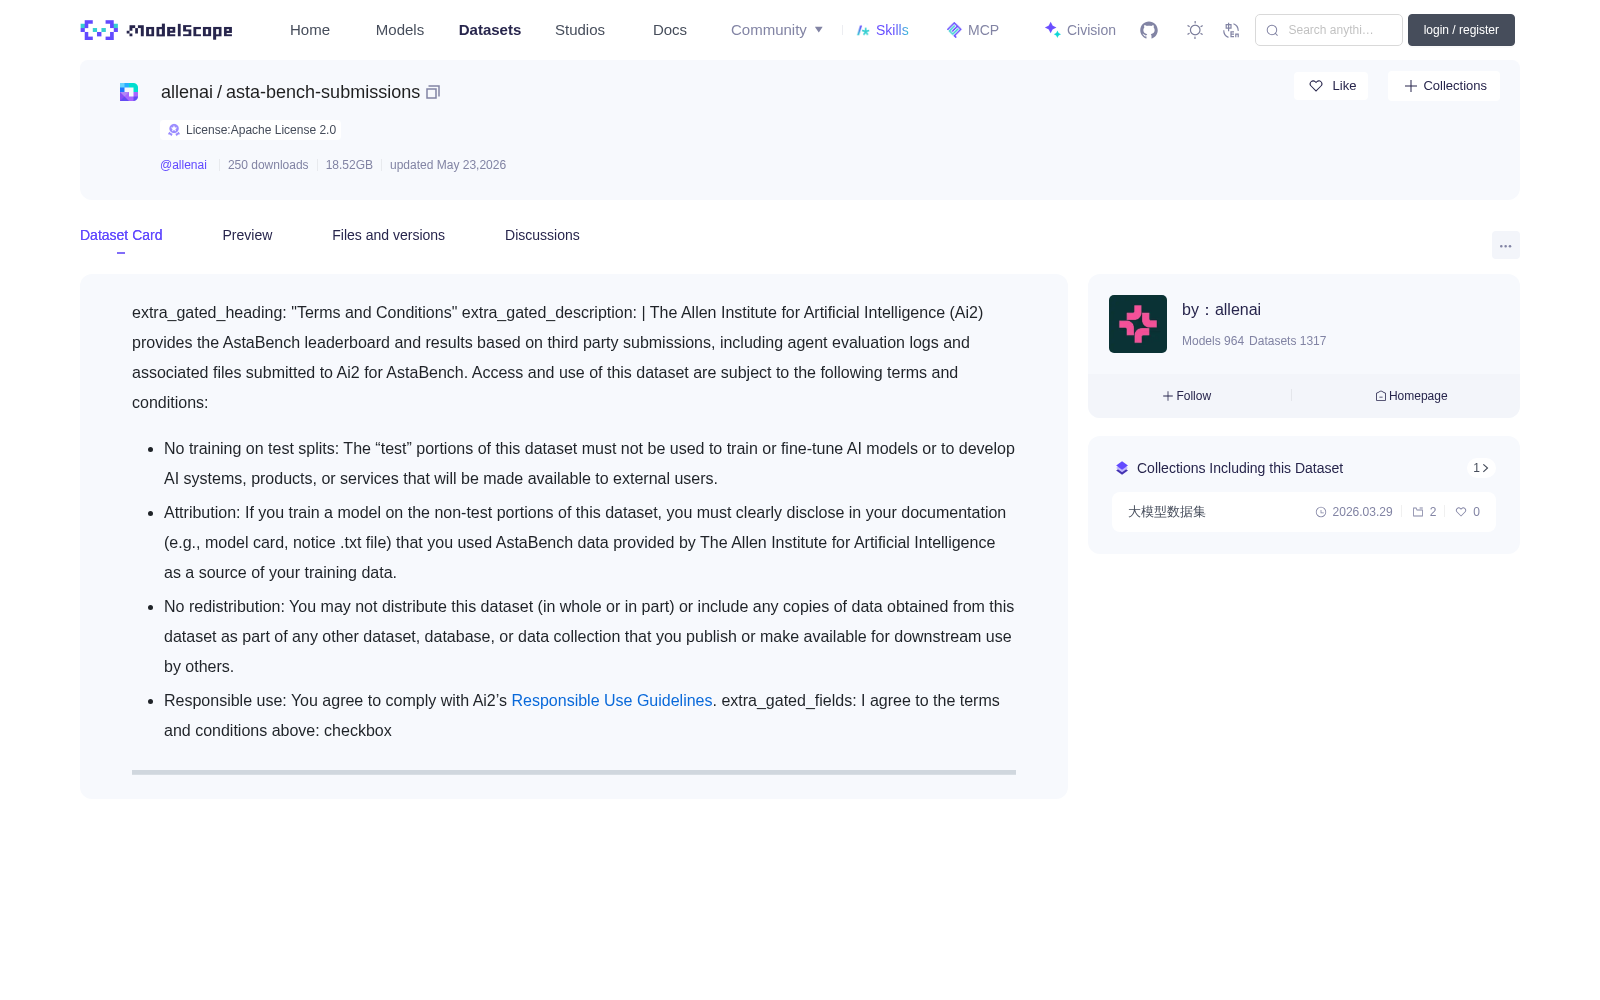Click the allenai / asta-bench-submissions title

(x=290, y=92)
